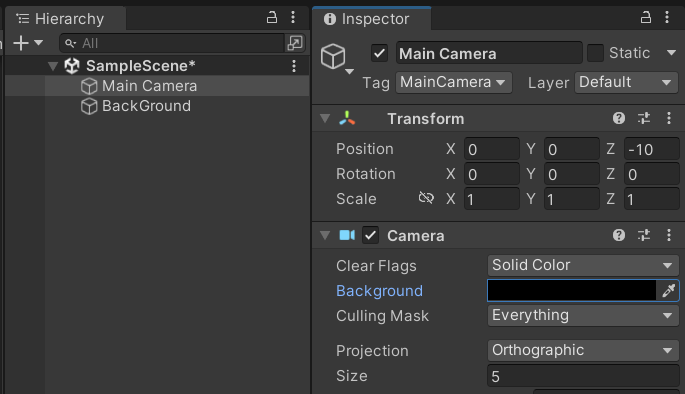The height and width of the screenshot is (394, 685).
Task: Lock the Hierarchy panel with padlock icon
Action: click(272, 17)
